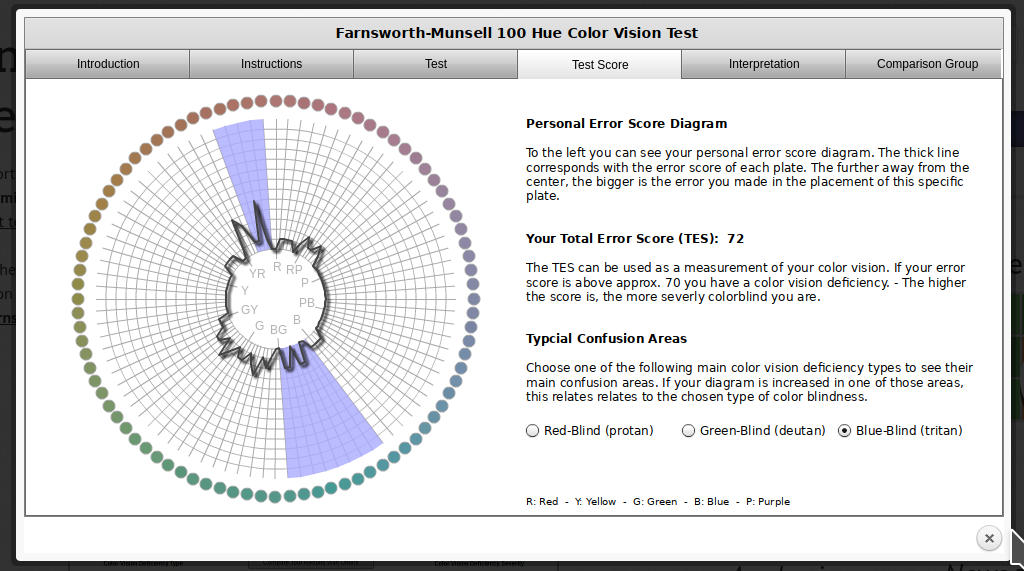1024x571 pixels.
Task: Click the RP label in diagram center
Action: [295, 269]
